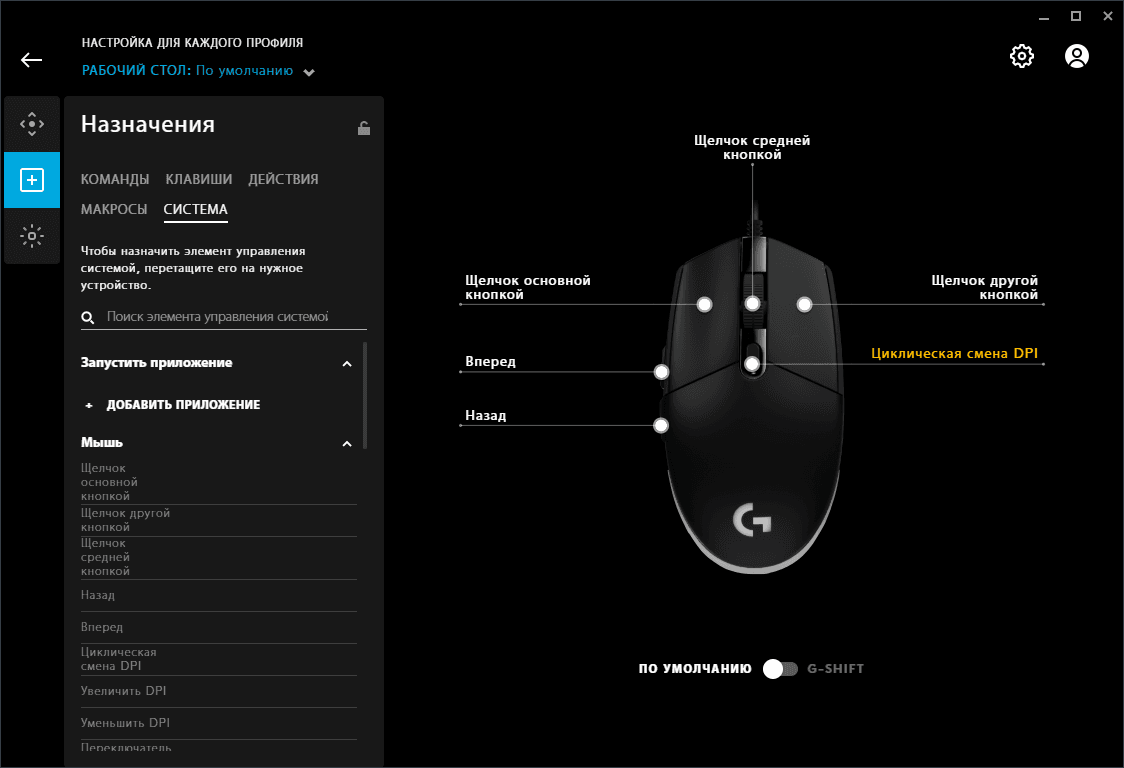The width and height of the screenshot is (1124, 768).
Task: Open the lighting effects sidebar icon
Action: (32, 236)
